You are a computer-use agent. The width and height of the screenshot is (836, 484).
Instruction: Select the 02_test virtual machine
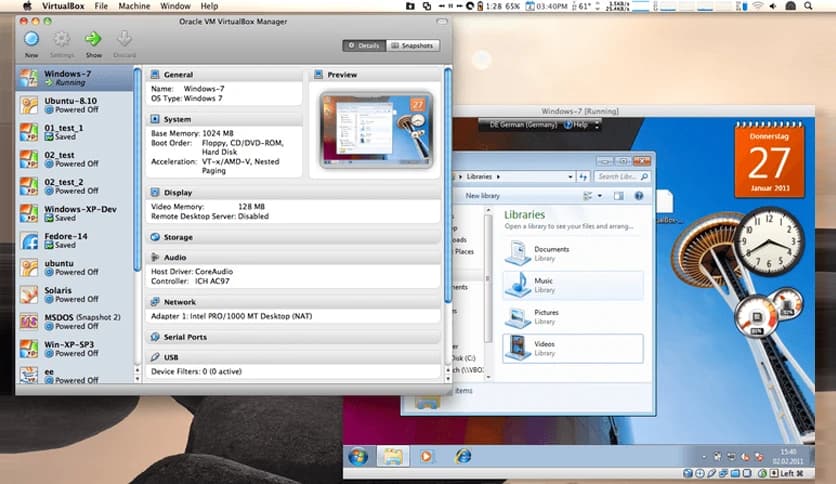[75, 159]
